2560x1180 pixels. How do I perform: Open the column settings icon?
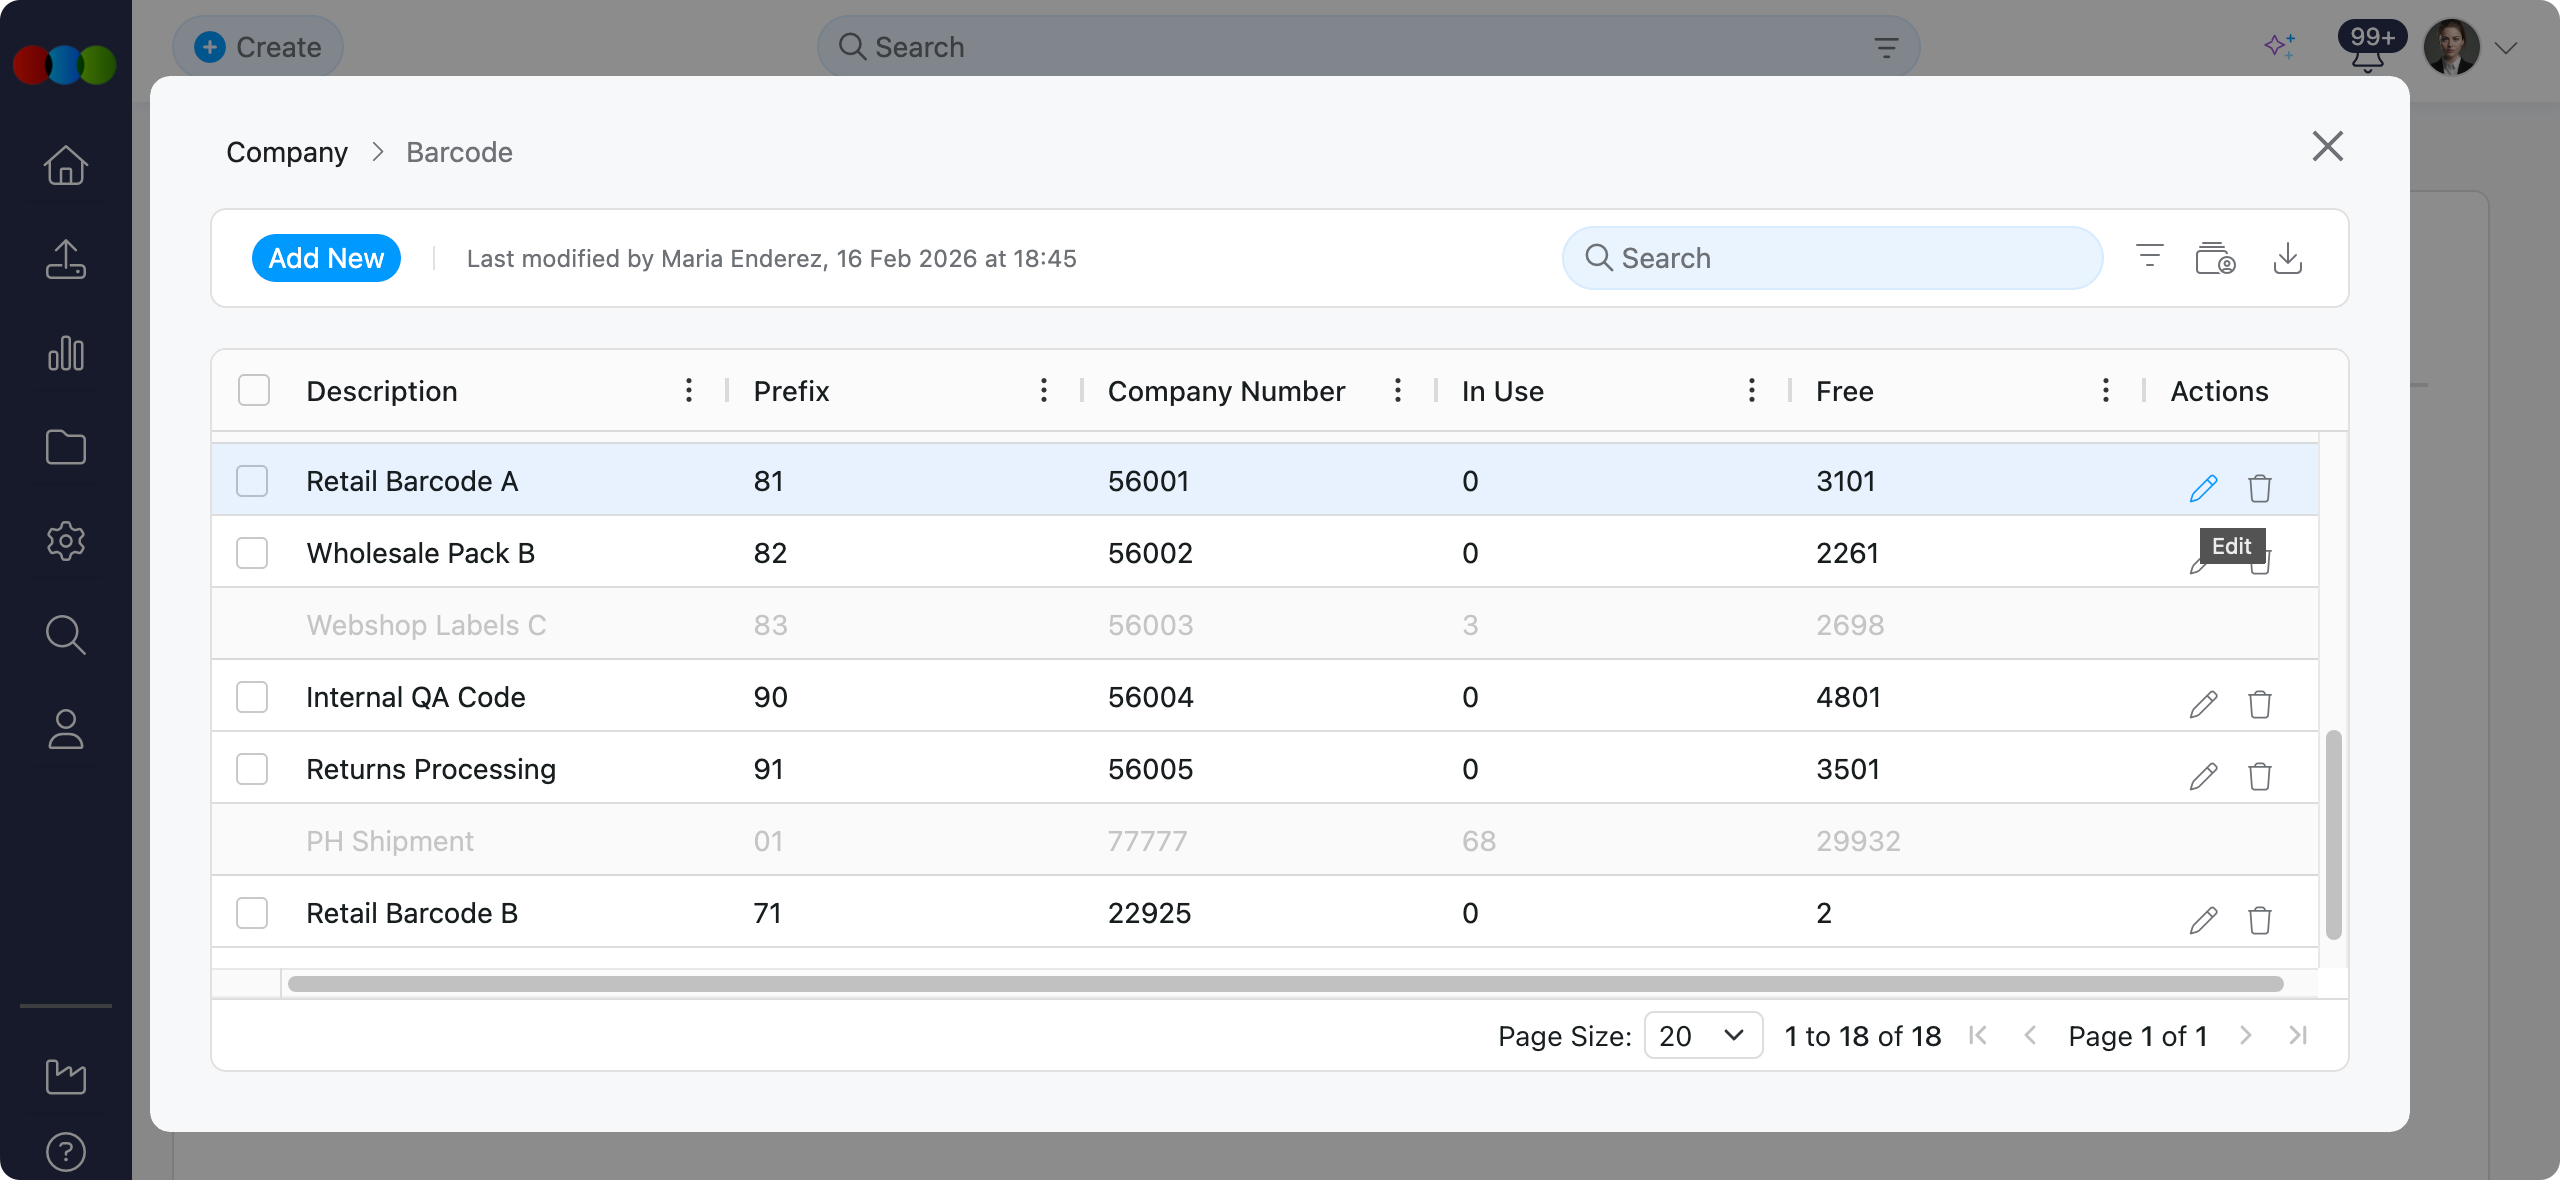[2214, 258]
